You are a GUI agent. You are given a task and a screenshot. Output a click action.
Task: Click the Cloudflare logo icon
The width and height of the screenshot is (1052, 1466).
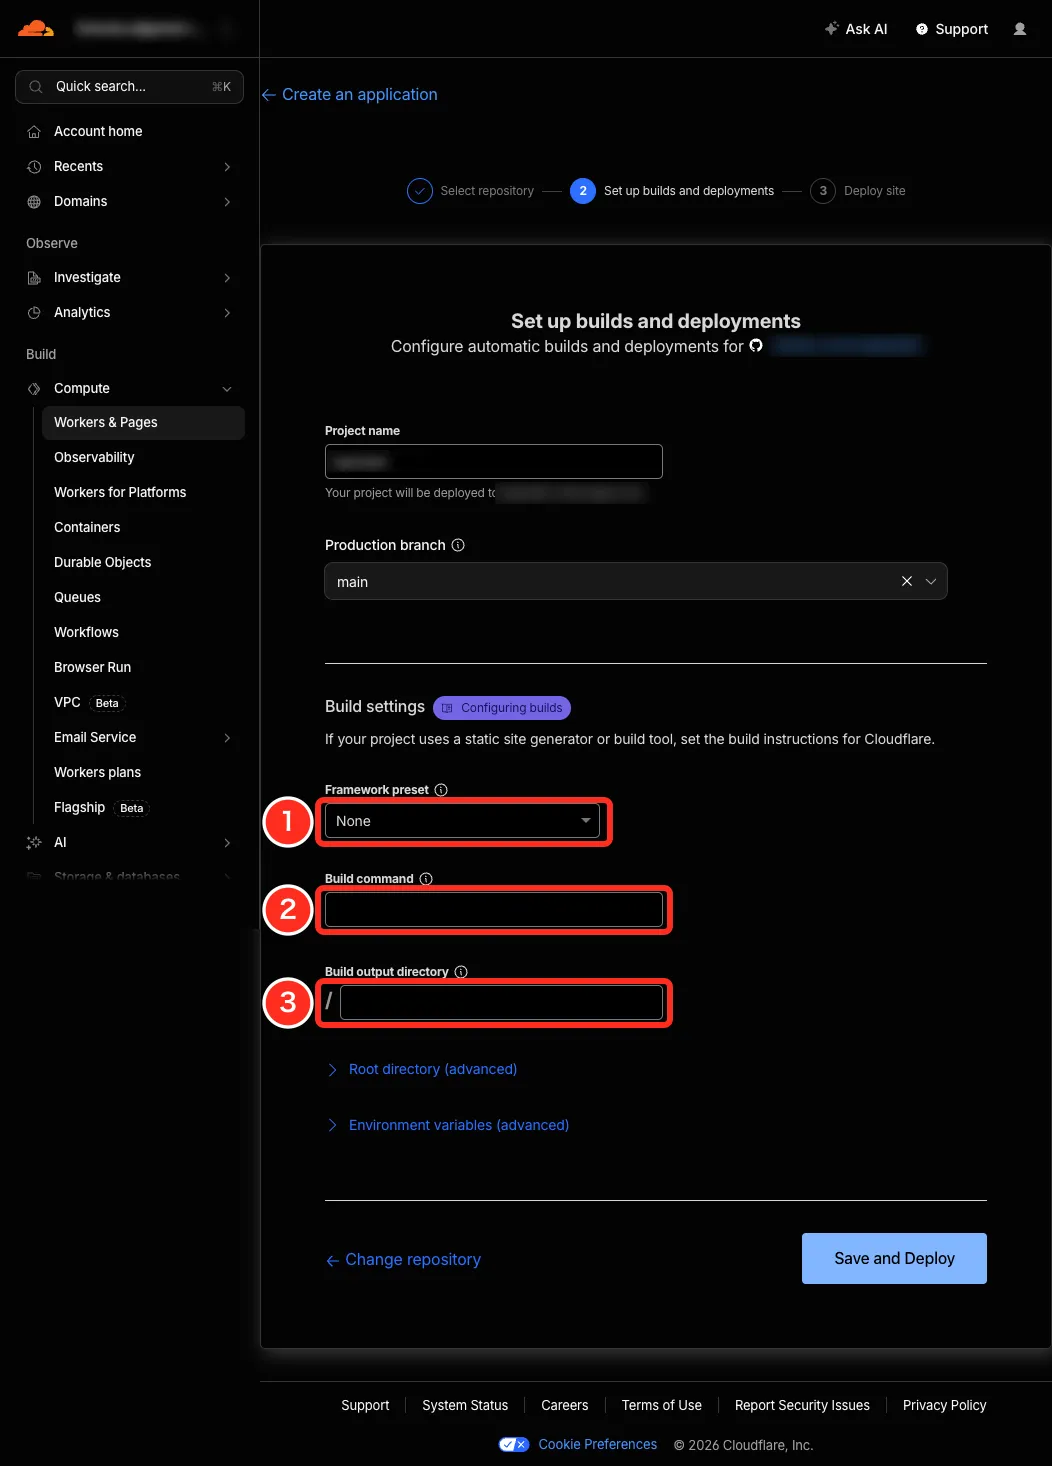[x=36, y=28]
